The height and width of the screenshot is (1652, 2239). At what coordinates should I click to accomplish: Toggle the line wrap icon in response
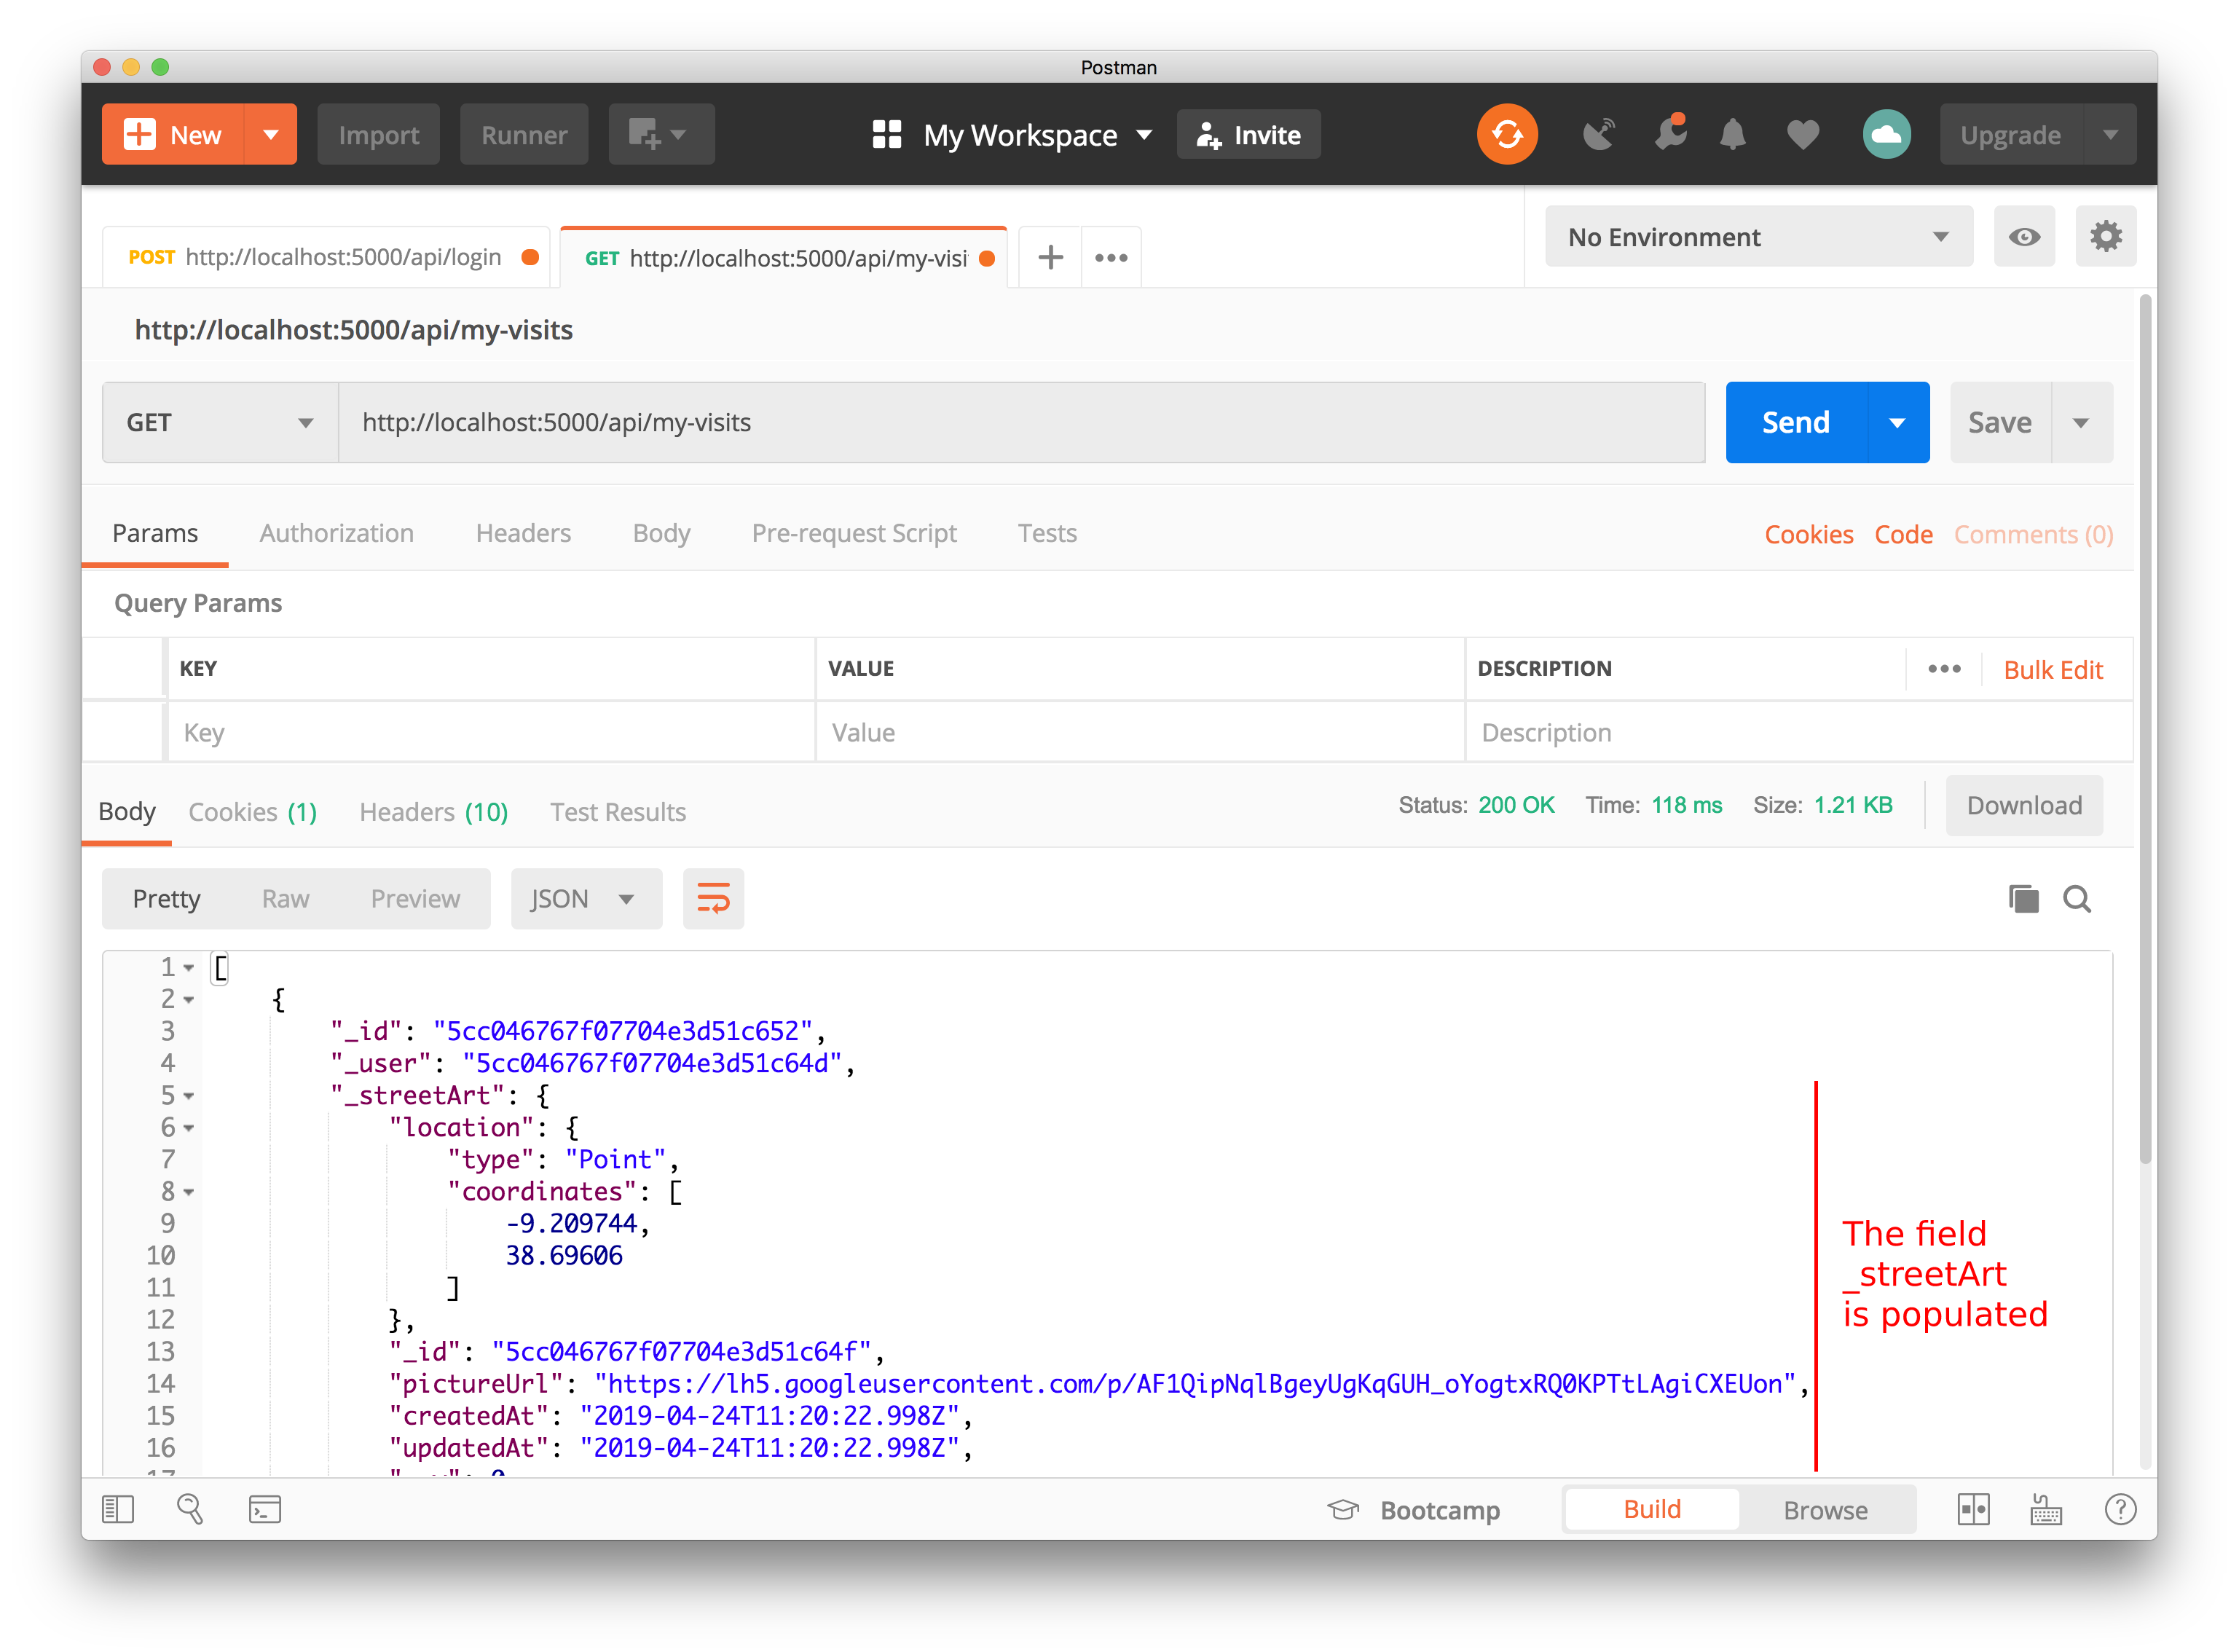click(713, 899)
